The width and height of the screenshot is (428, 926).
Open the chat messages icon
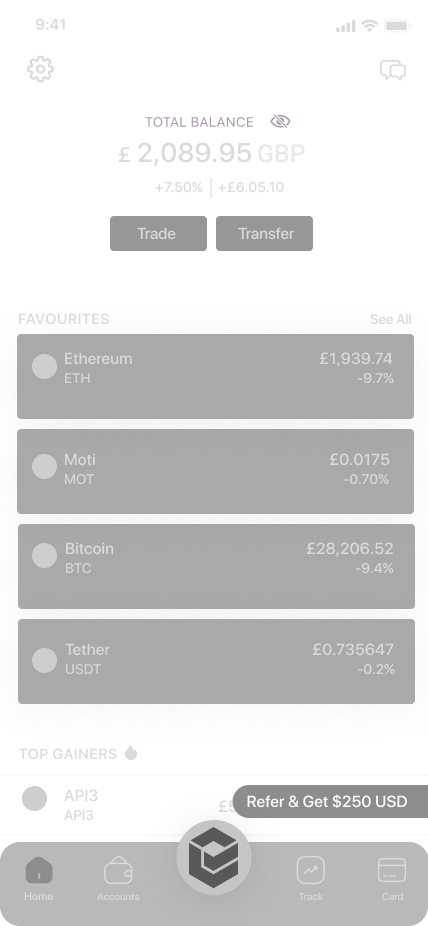tap(393, 70)
